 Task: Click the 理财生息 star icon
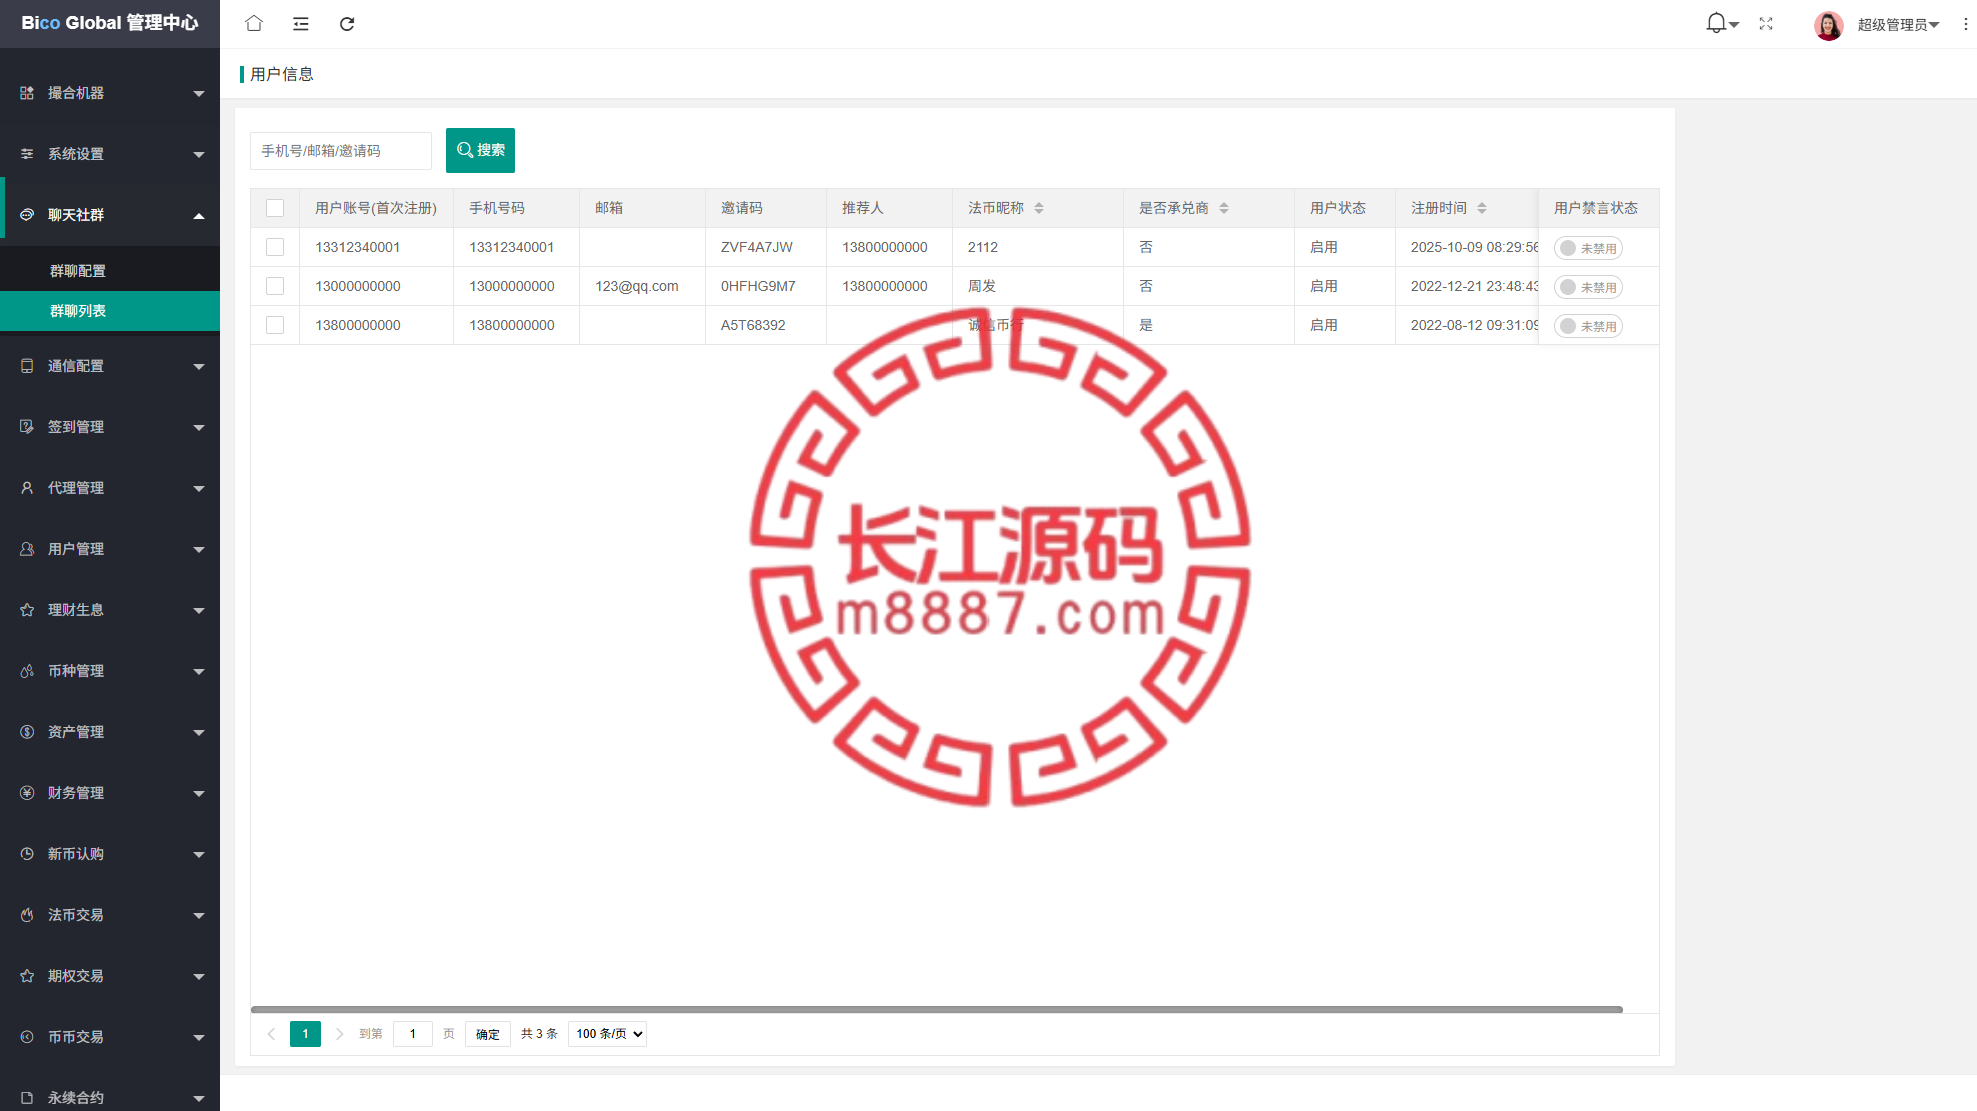[x=27, y=610]
